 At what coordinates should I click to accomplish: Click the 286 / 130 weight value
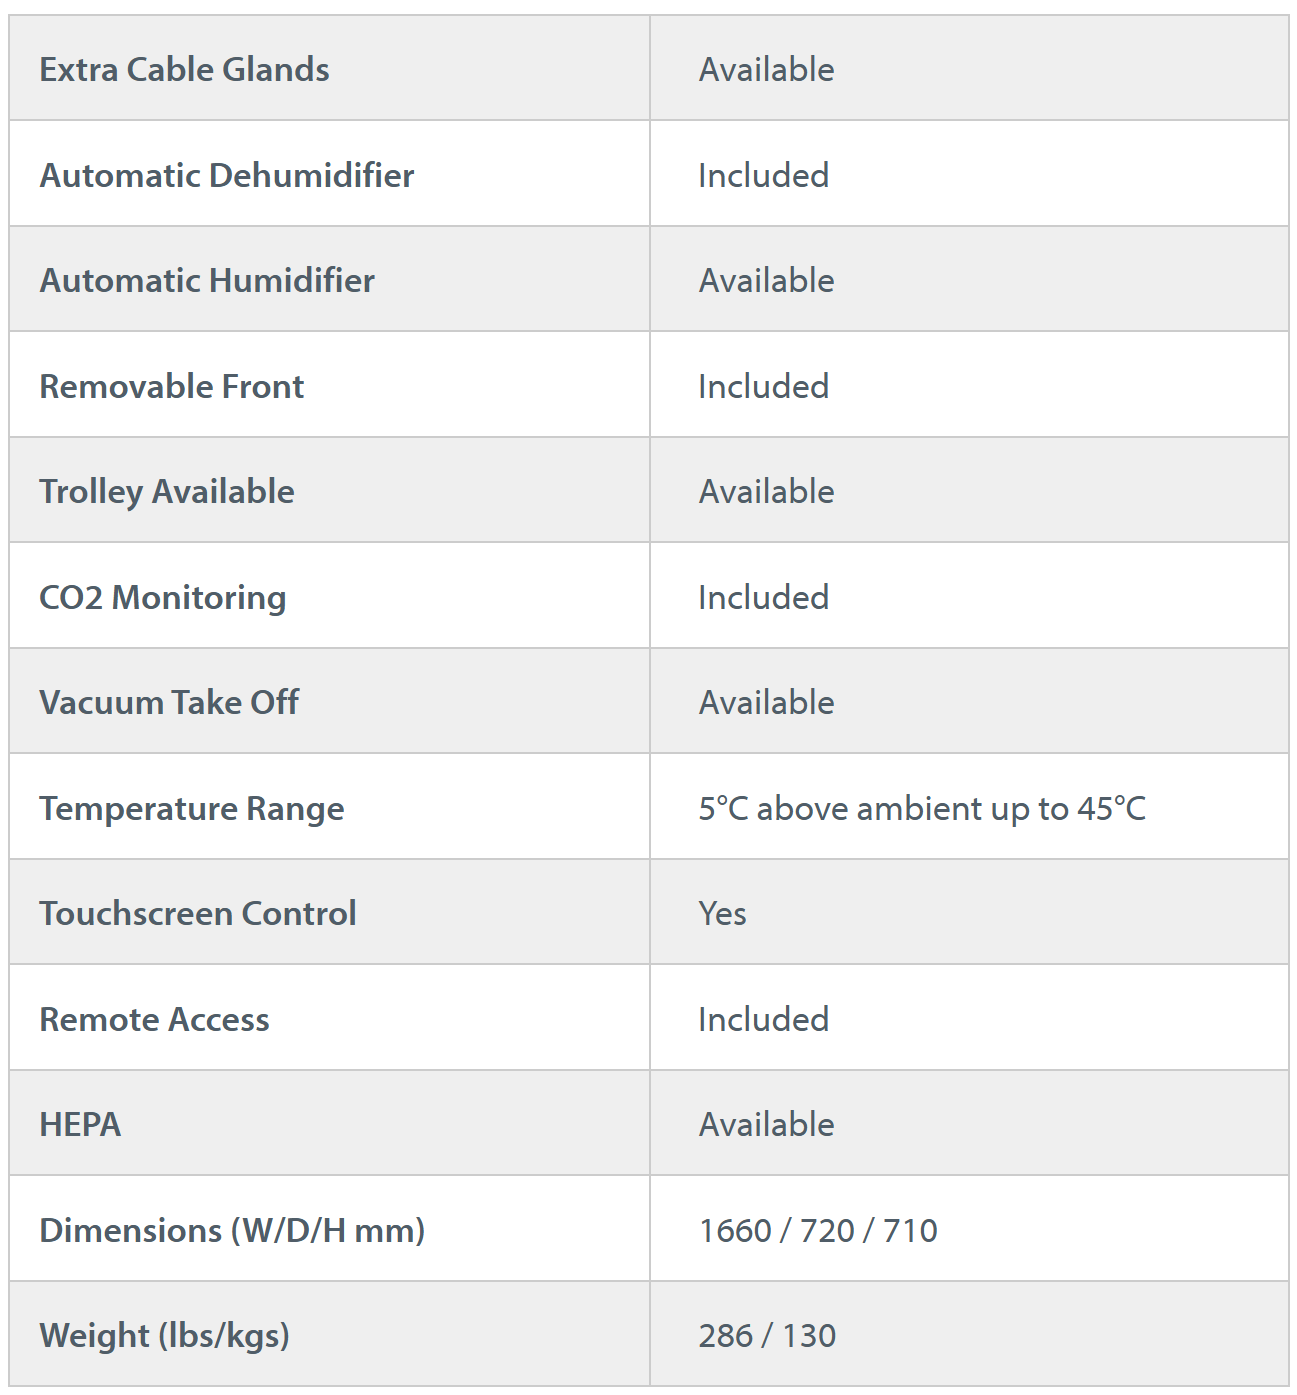pyautogui.click(x=767, y=1335)
